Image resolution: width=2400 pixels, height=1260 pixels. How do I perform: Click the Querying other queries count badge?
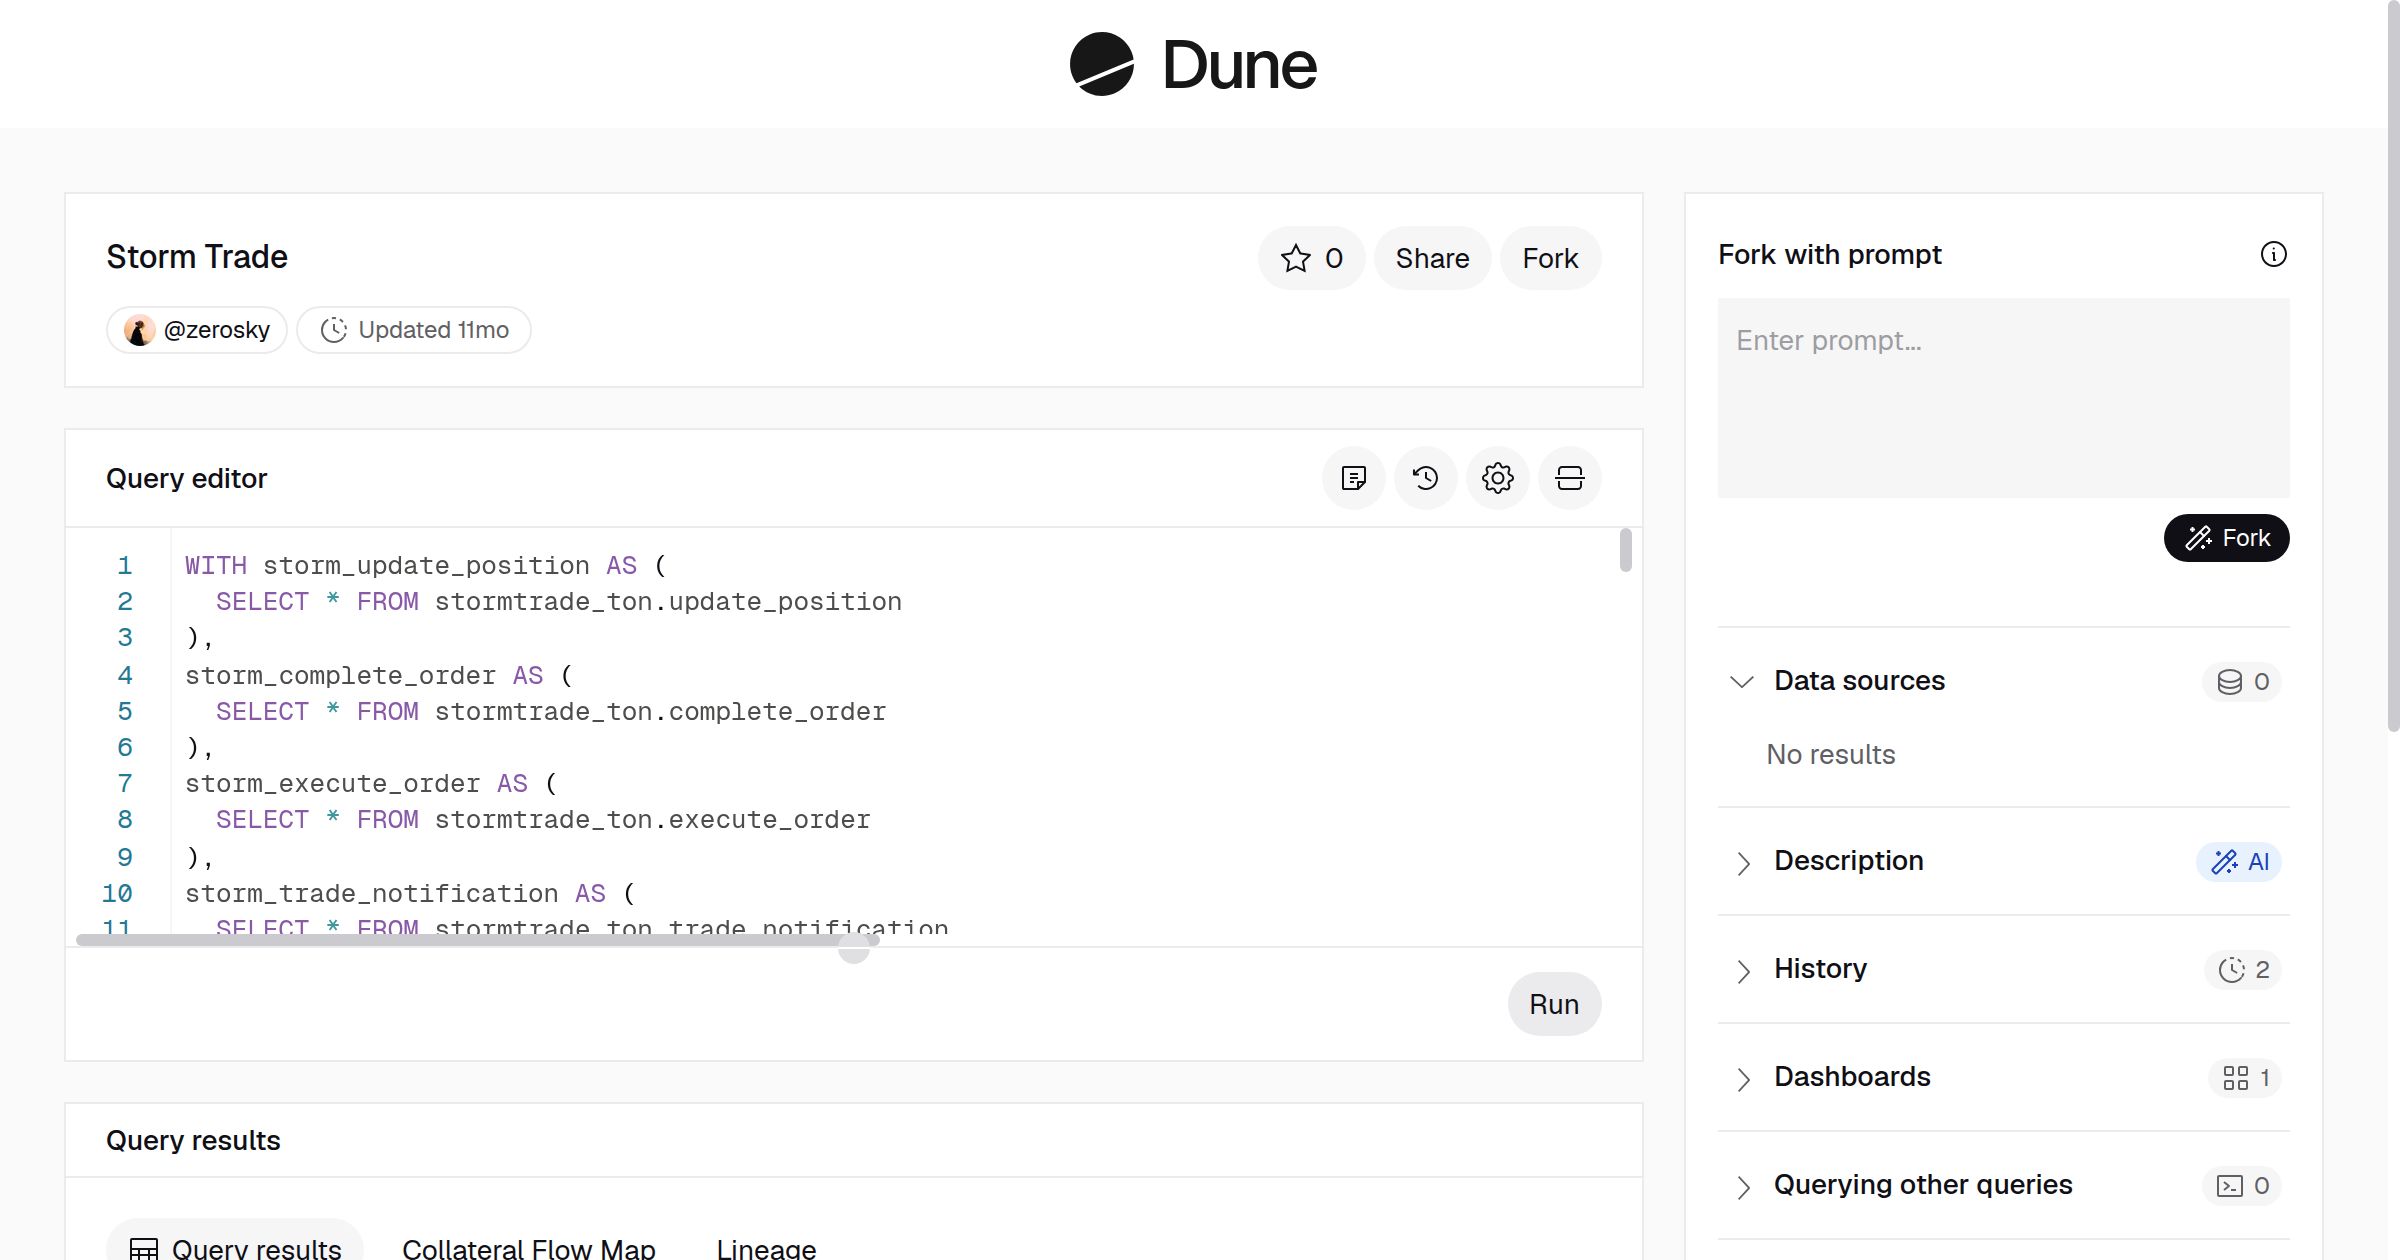click(x=2242, y=1186)
